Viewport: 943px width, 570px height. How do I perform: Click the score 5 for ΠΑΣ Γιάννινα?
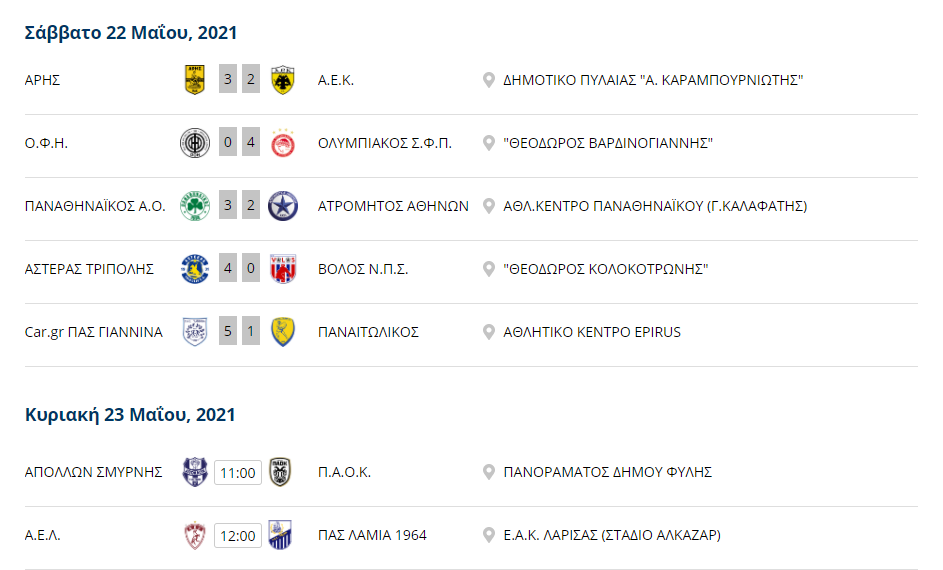click(x=228, y=331)
